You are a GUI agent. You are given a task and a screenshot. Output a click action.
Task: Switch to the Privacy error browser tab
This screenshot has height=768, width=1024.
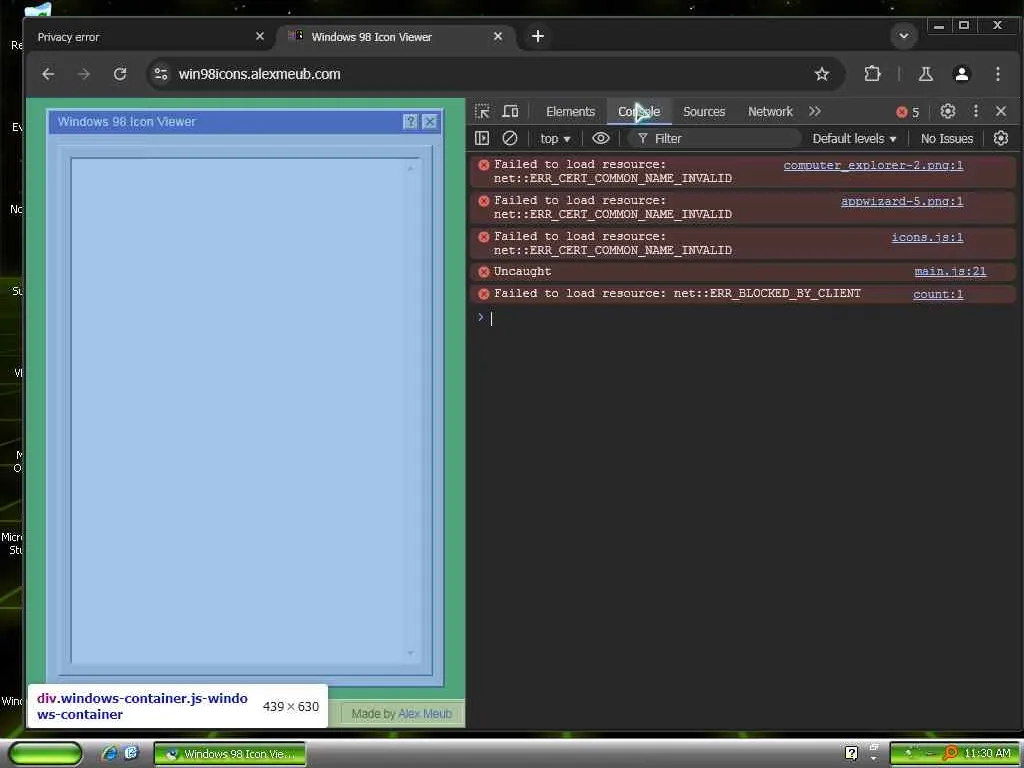pos(150,37)
